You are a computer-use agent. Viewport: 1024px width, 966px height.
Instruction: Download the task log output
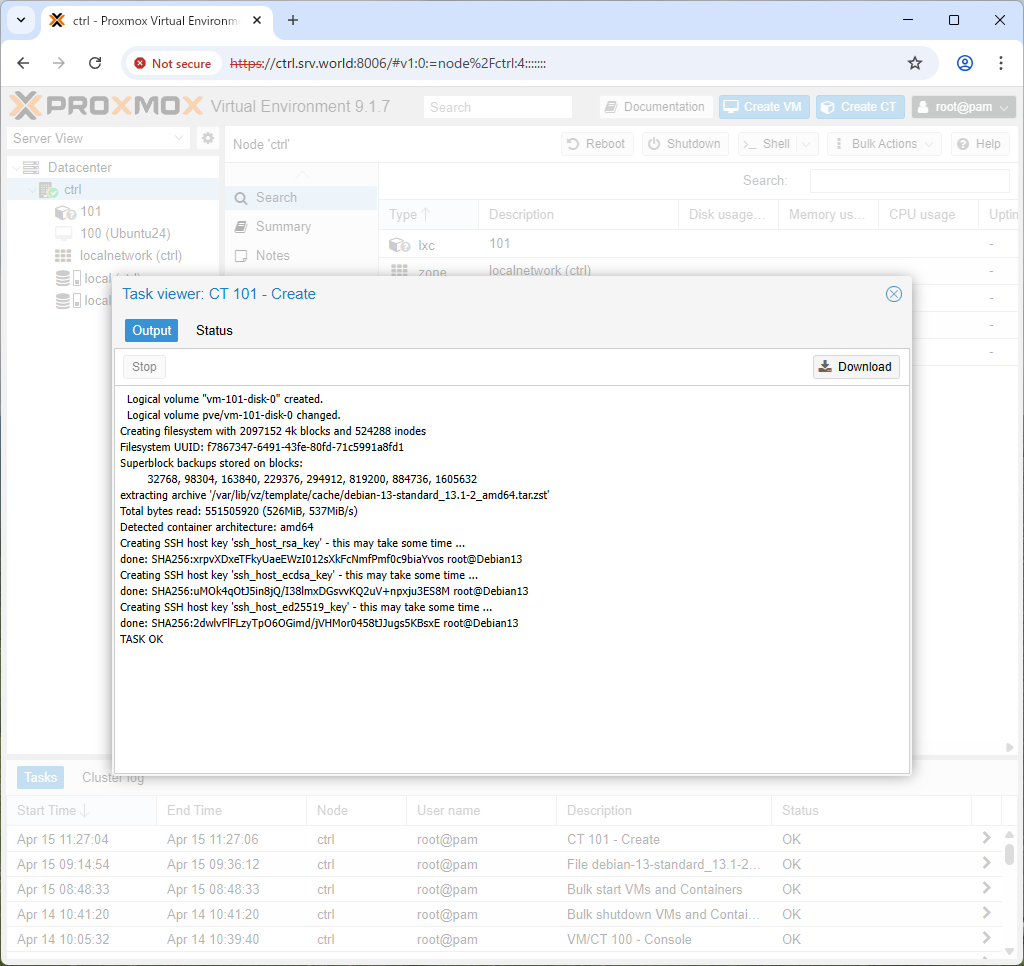click(856, 367)
